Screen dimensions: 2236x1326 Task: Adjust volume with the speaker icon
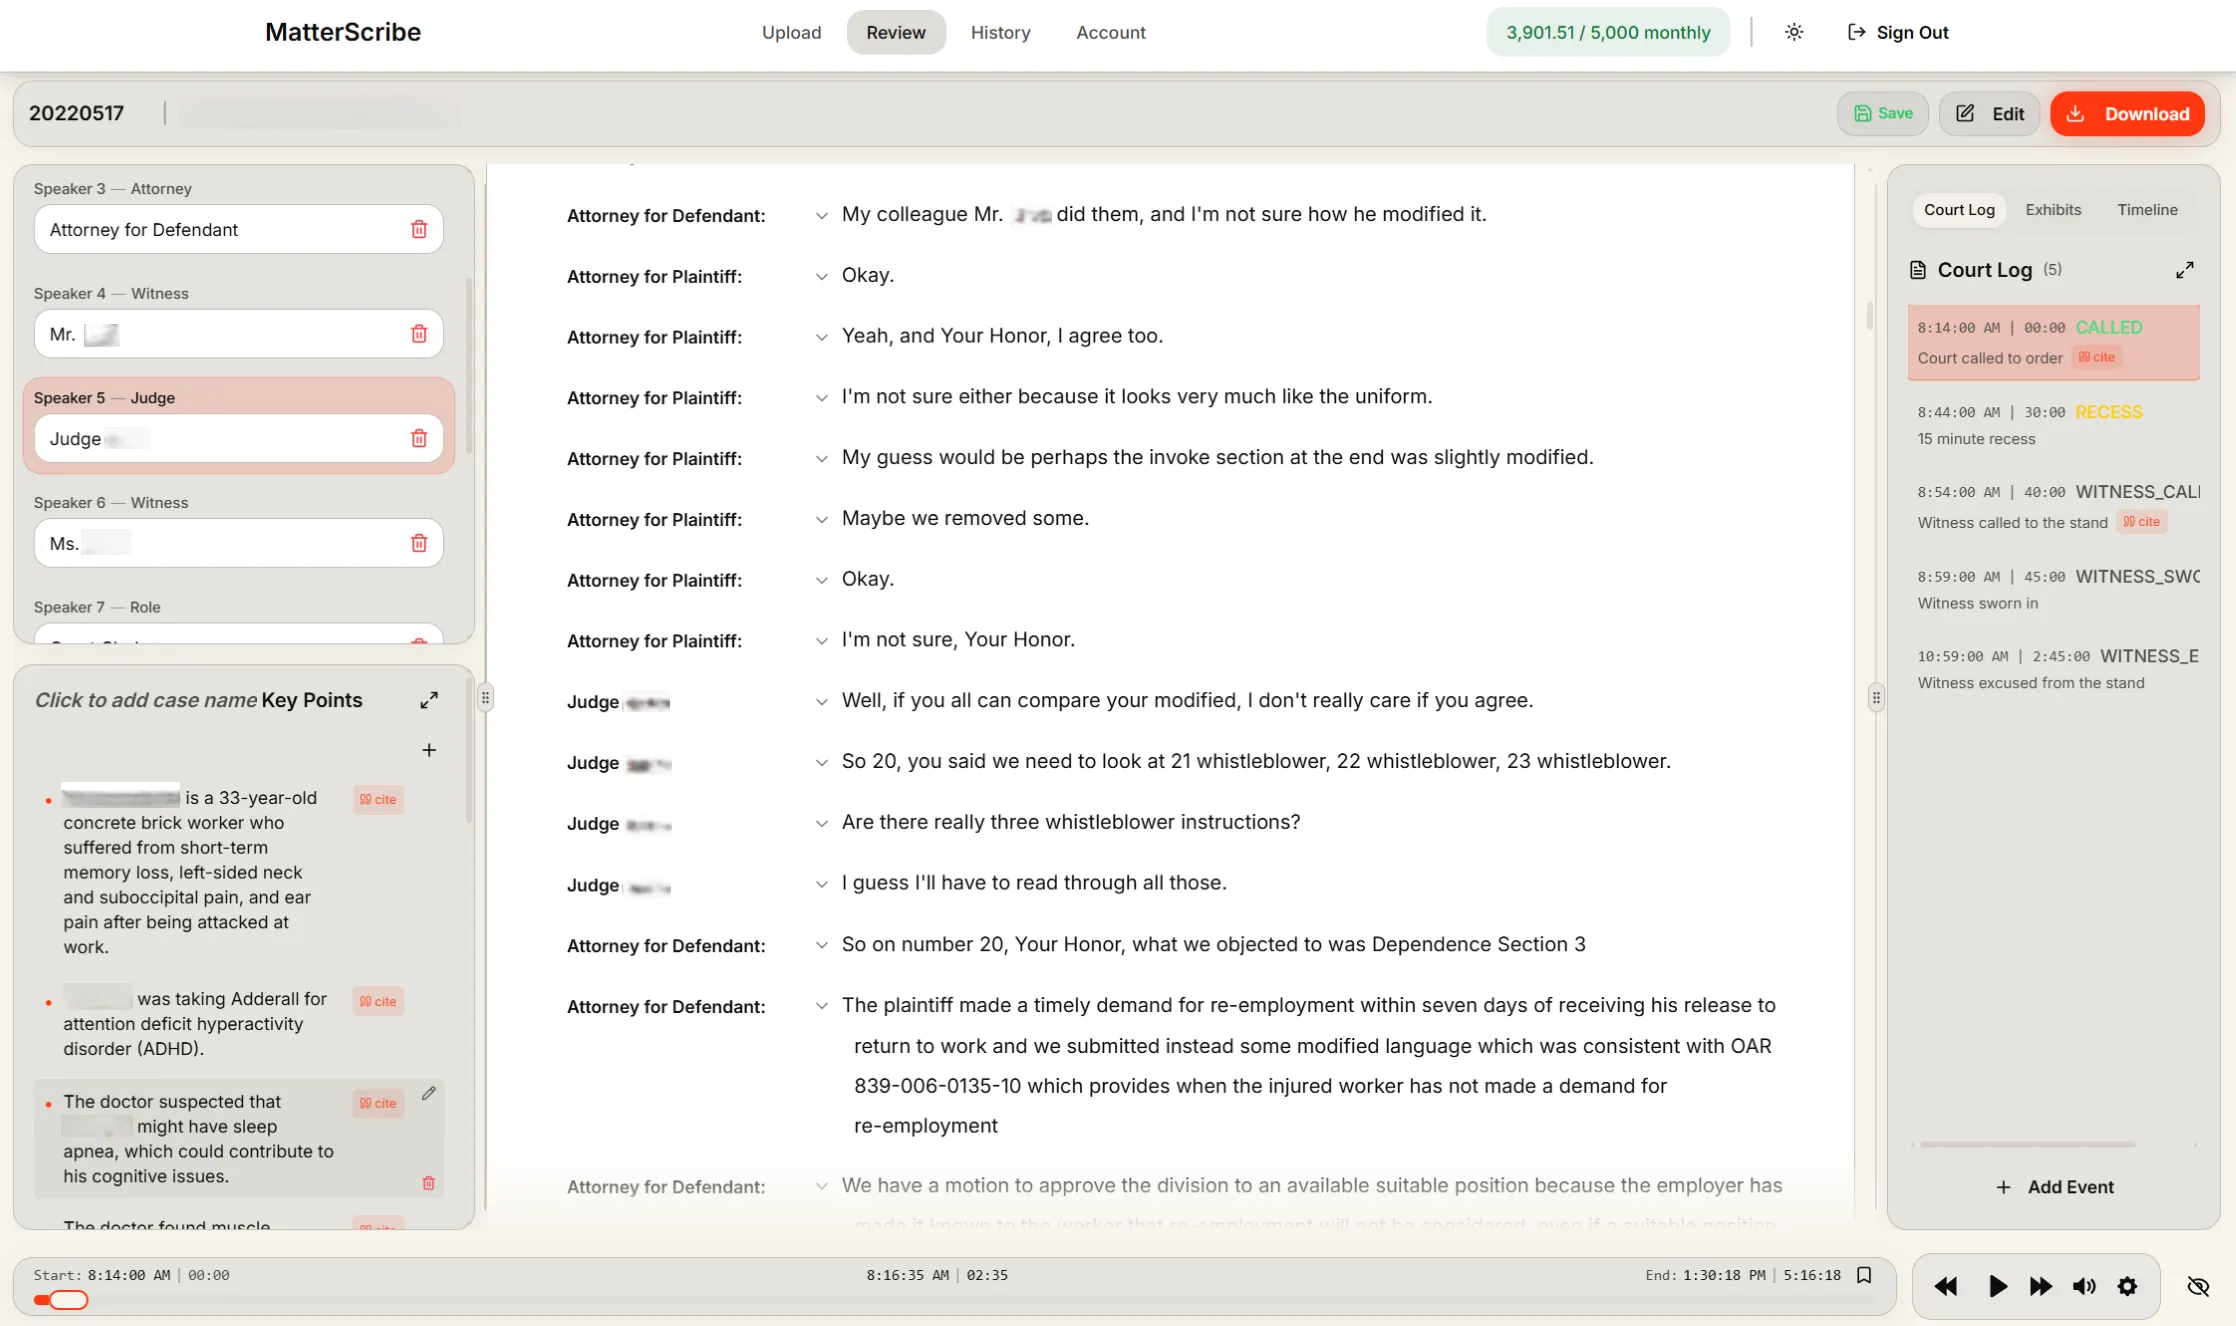point(2084,1286)
